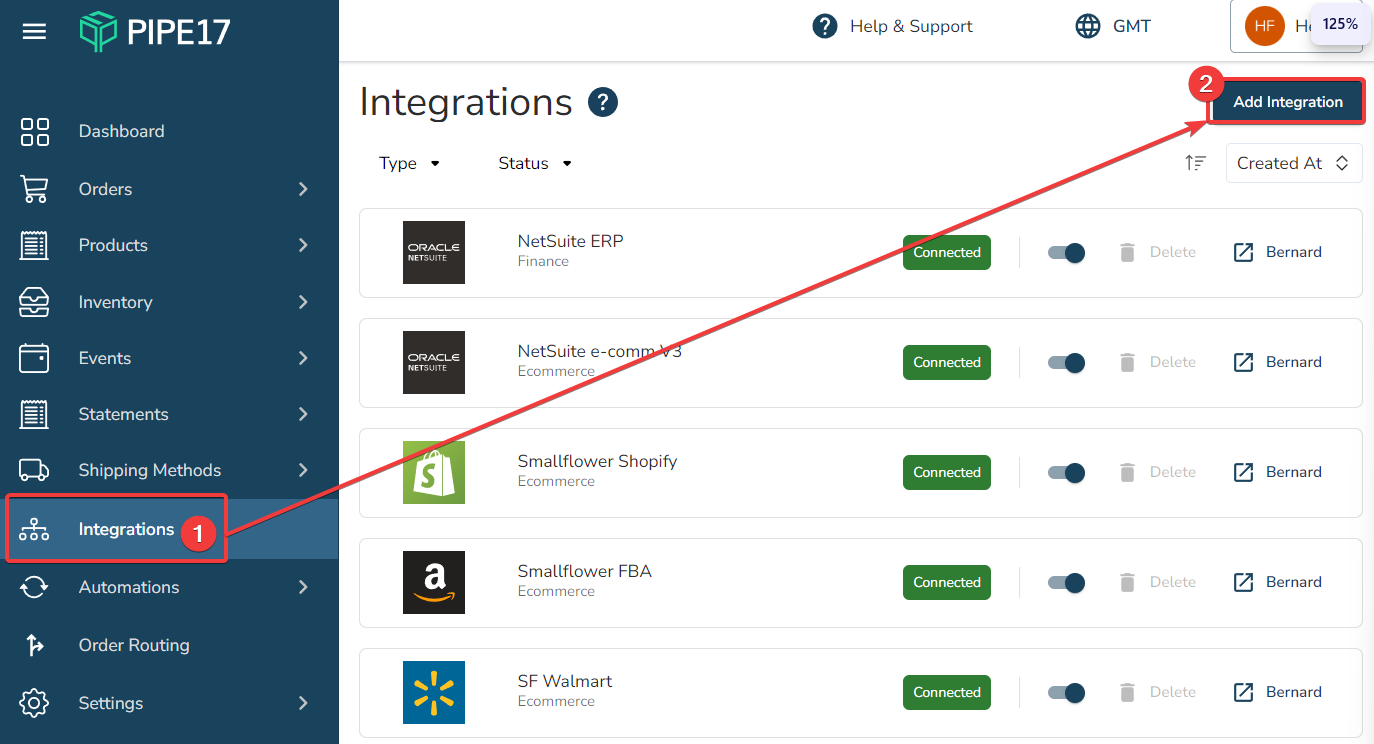Click trash icon in NetSuite e-comm V3 row
Image resolution: width=1374 pixels, height=744 pixels.
pyautogui.click(x=1127, y=362)
